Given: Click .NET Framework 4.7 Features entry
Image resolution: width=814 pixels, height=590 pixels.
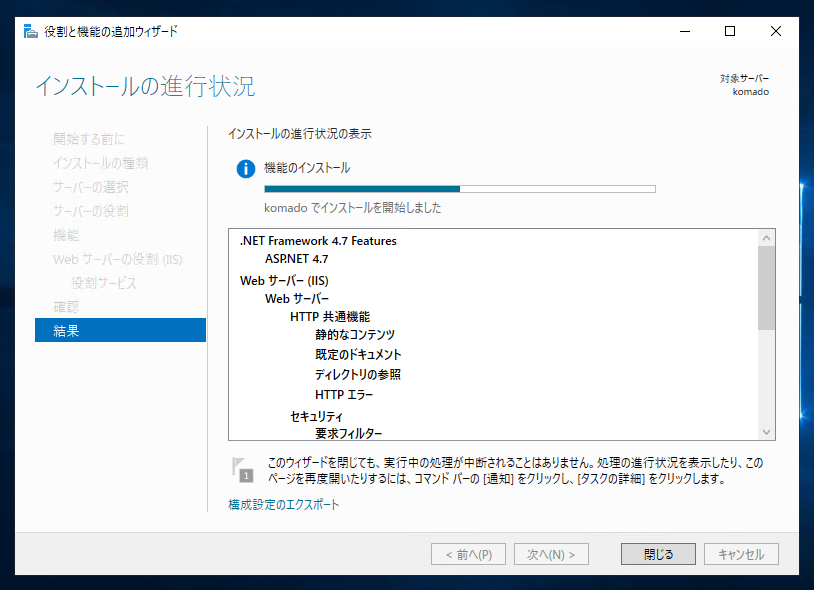Looking at the screenshot, I should (x=318, y=241).
